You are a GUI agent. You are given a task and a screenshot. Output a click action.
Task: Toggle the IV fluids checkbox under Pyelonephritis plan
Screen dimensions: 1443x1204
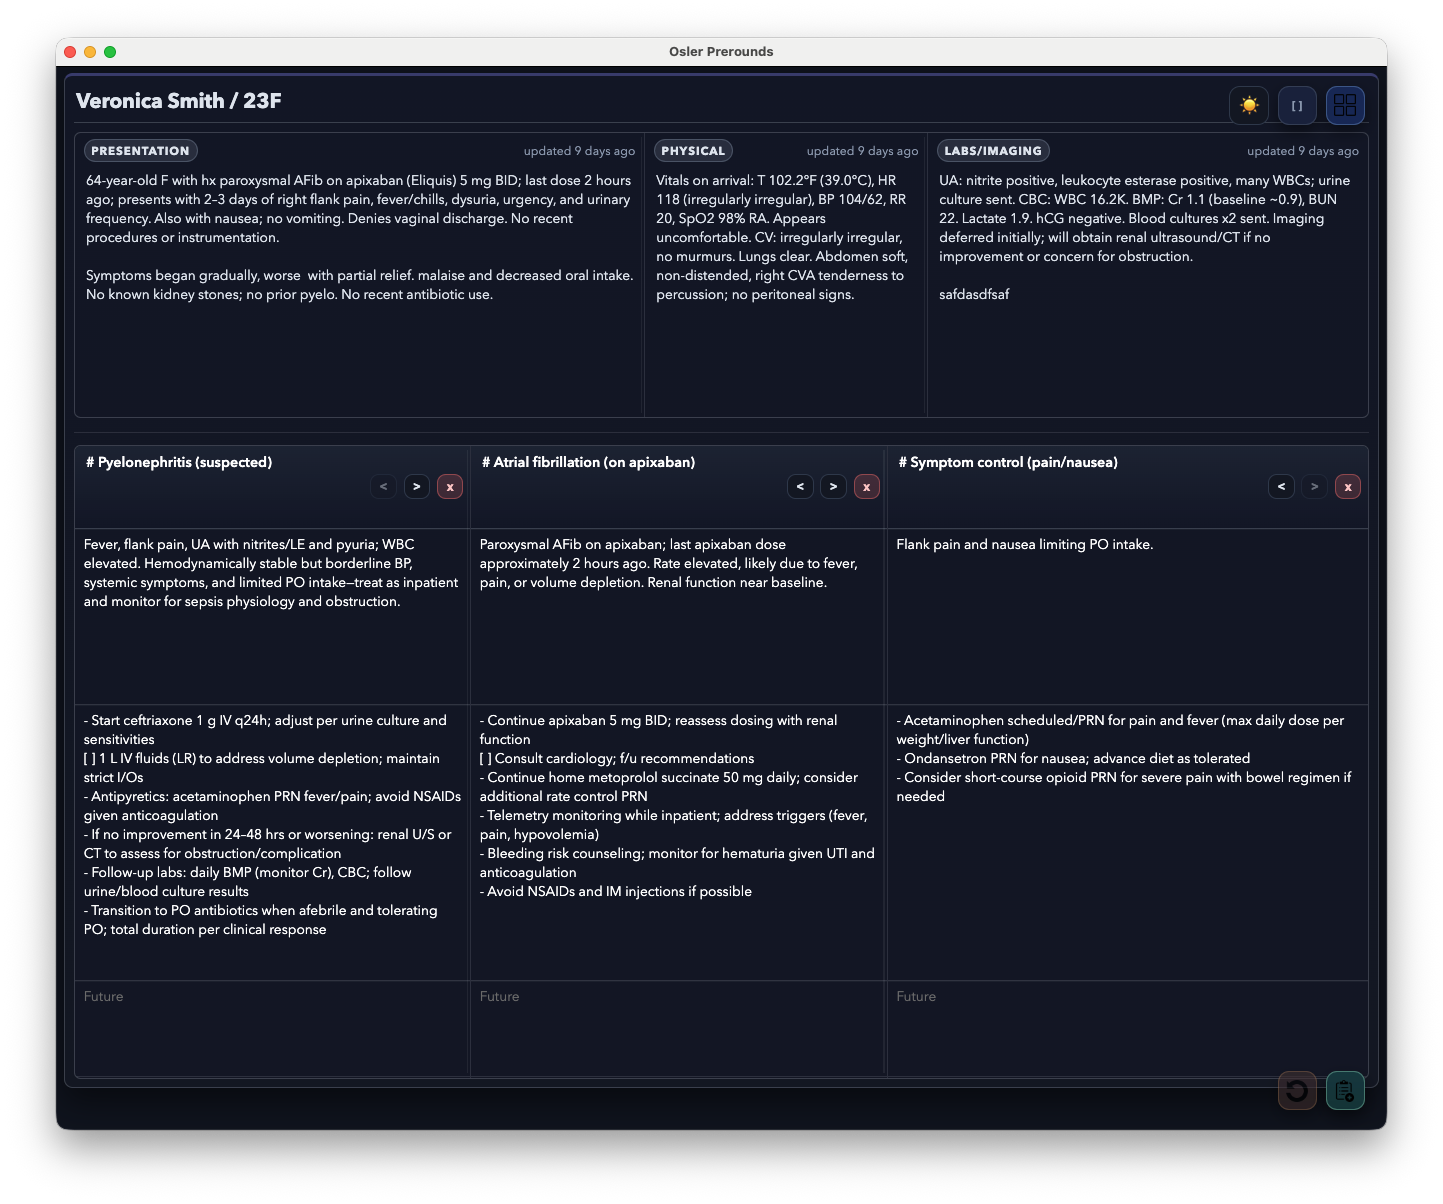pos(87,758)
